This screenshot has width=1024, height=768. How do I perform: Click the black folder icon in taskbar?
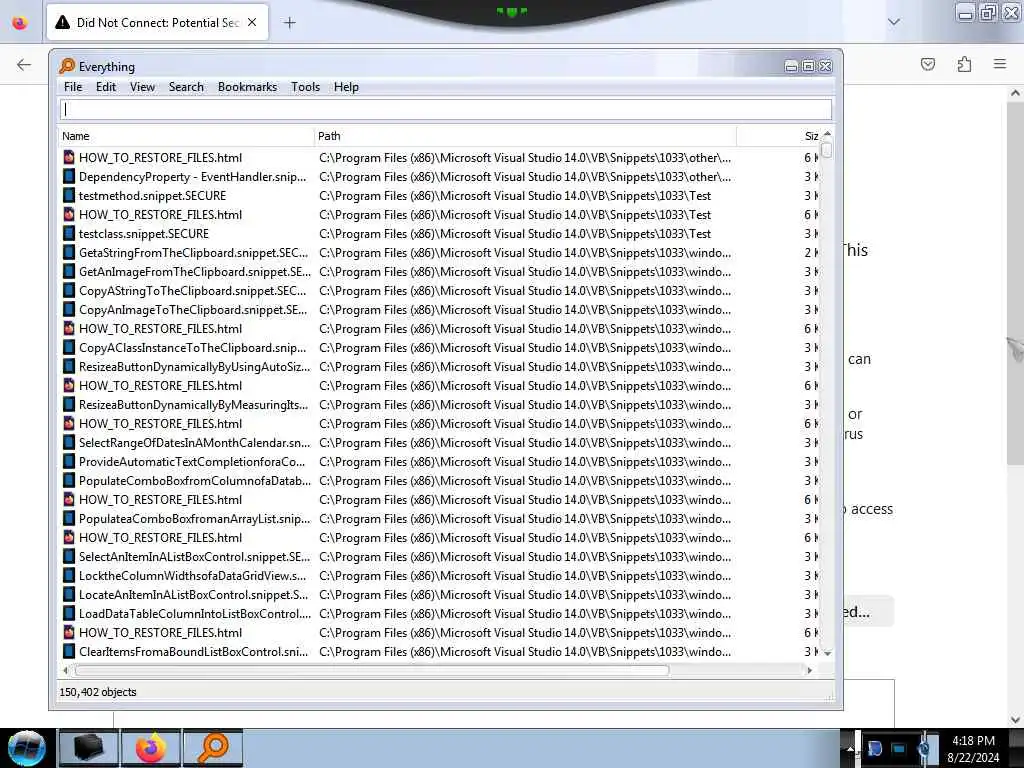pyautogui.click(x=88, y=748)
